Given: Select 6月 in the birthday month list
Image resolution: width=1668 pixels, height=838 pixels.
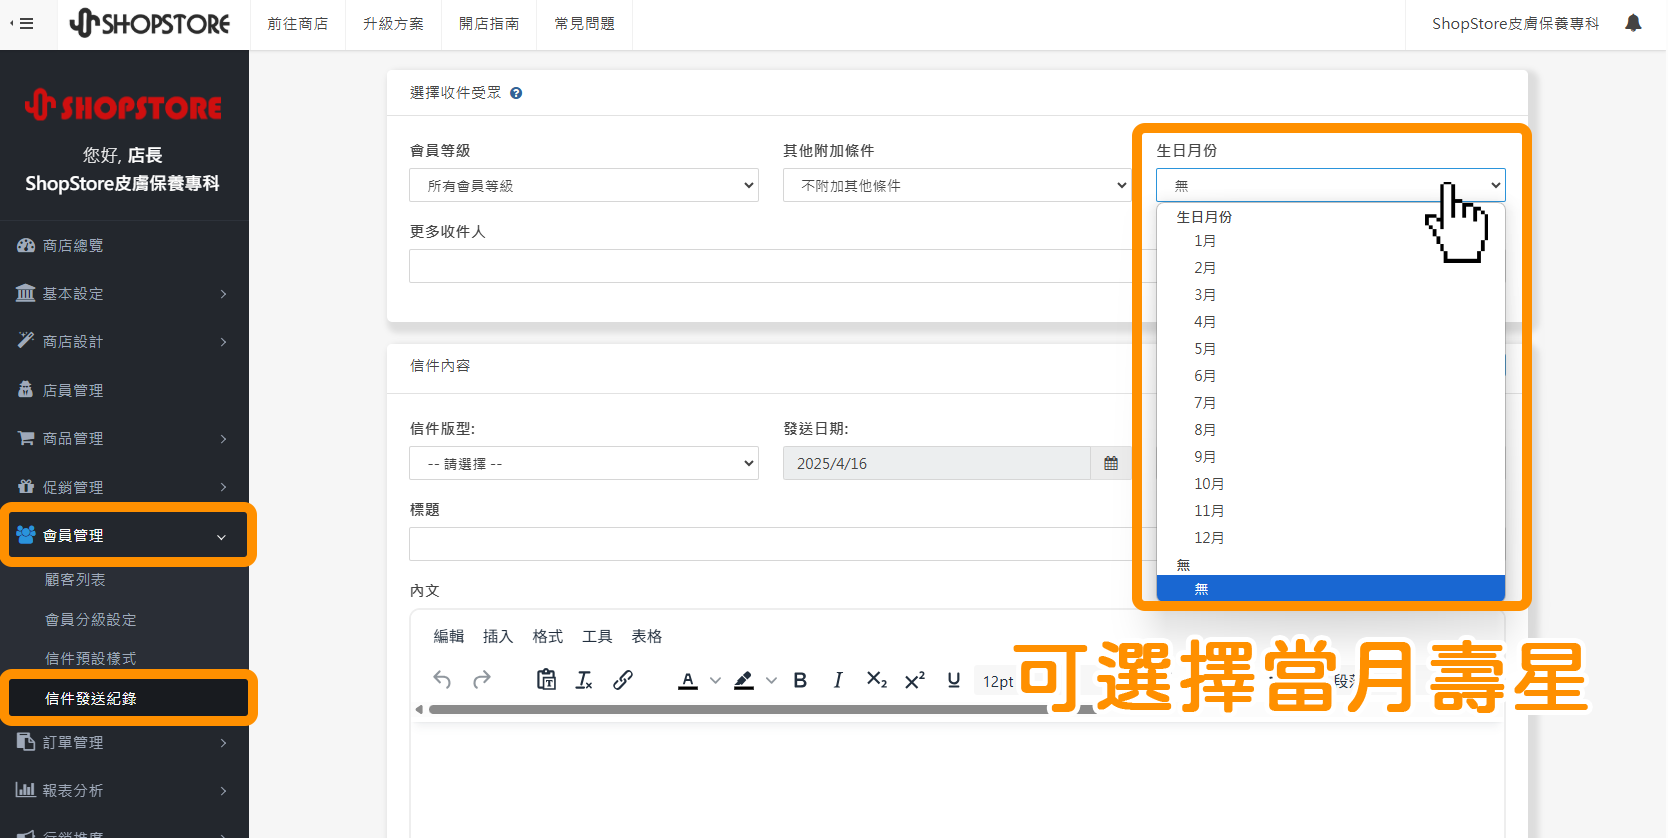Looking at the screenshot, I should [x=1331, y=376].
